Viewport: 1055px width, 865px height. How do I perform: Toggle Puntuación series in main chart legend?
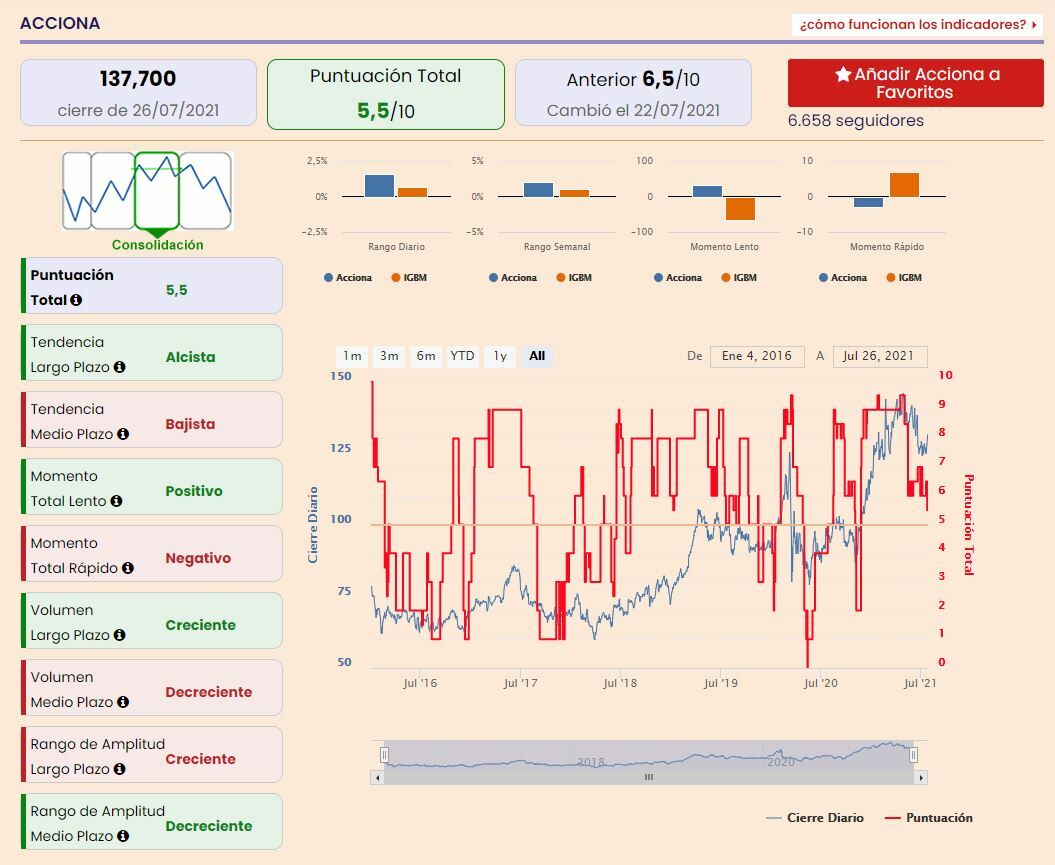(x=929, y=818)
